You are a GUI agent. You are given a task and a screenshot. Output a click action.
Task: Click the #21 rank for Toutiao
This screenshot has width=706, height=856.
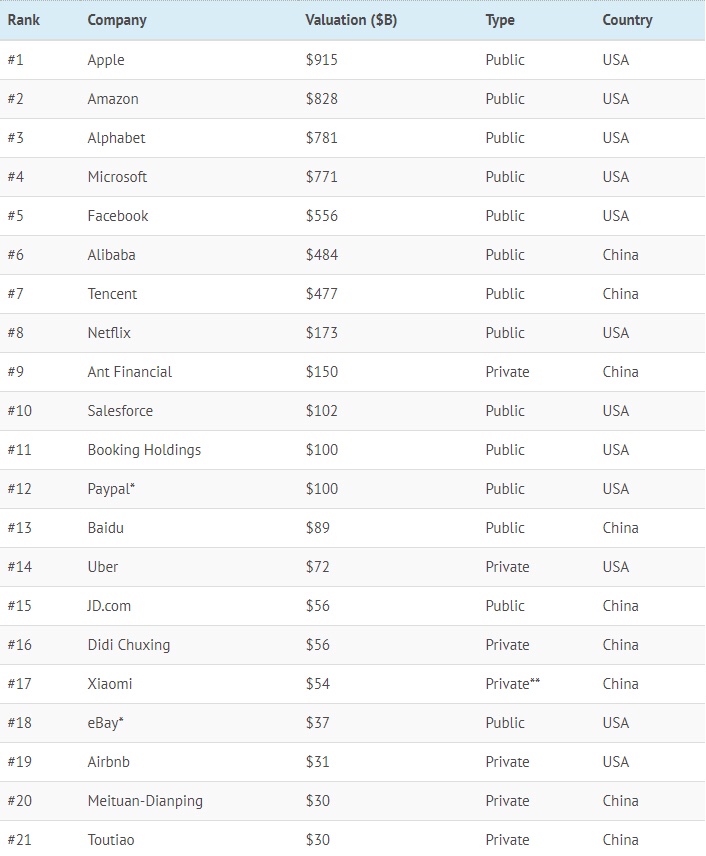(20, 840)
